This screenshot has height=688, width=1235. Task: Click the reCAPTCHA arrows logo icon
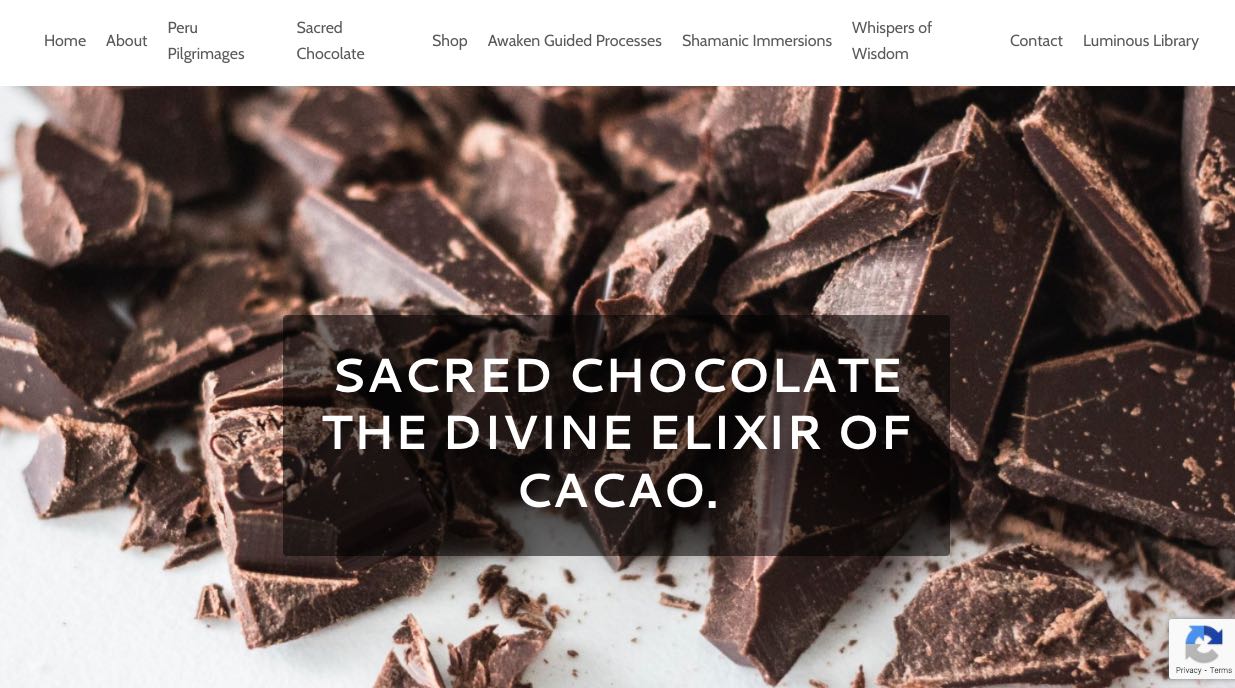tap(1203, 645)
